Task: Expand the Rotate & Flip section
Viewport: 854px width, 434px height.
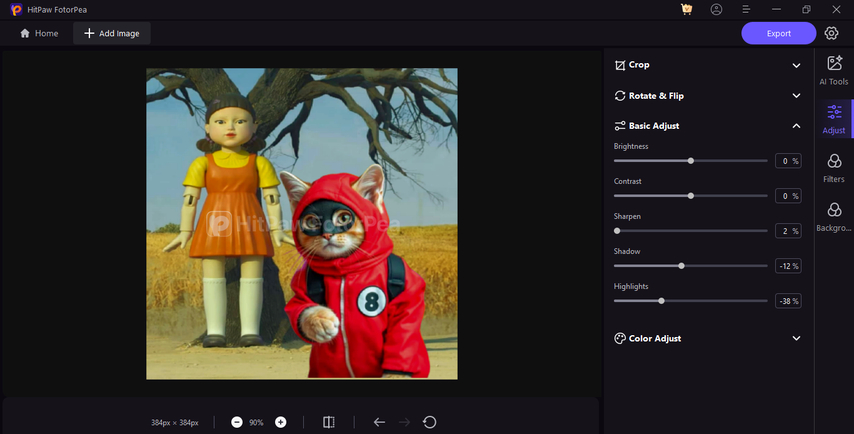Action: (x=796, y=96)
